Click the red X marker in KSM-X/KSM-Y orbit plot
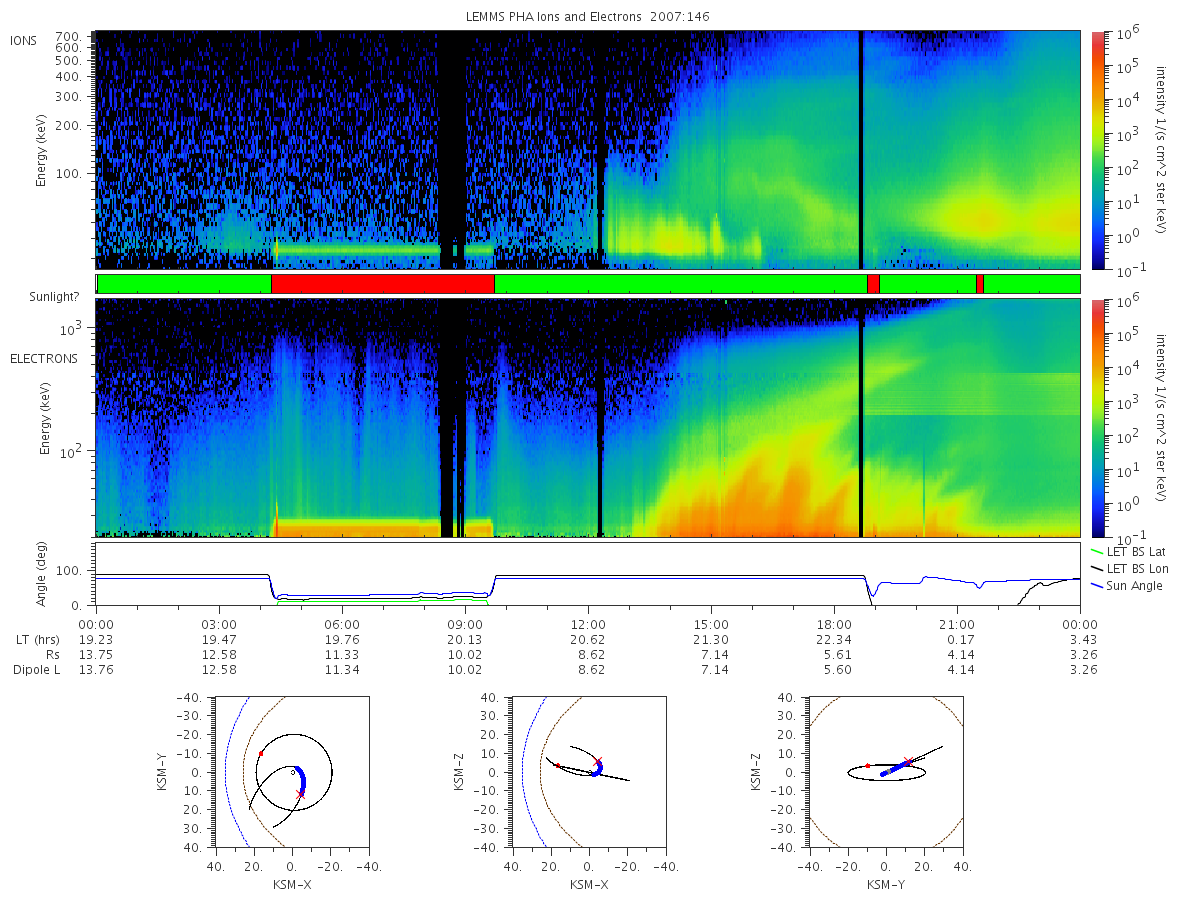Viewport: 1200px width, 900px height. pyautogui.click(x=300, y=793)
